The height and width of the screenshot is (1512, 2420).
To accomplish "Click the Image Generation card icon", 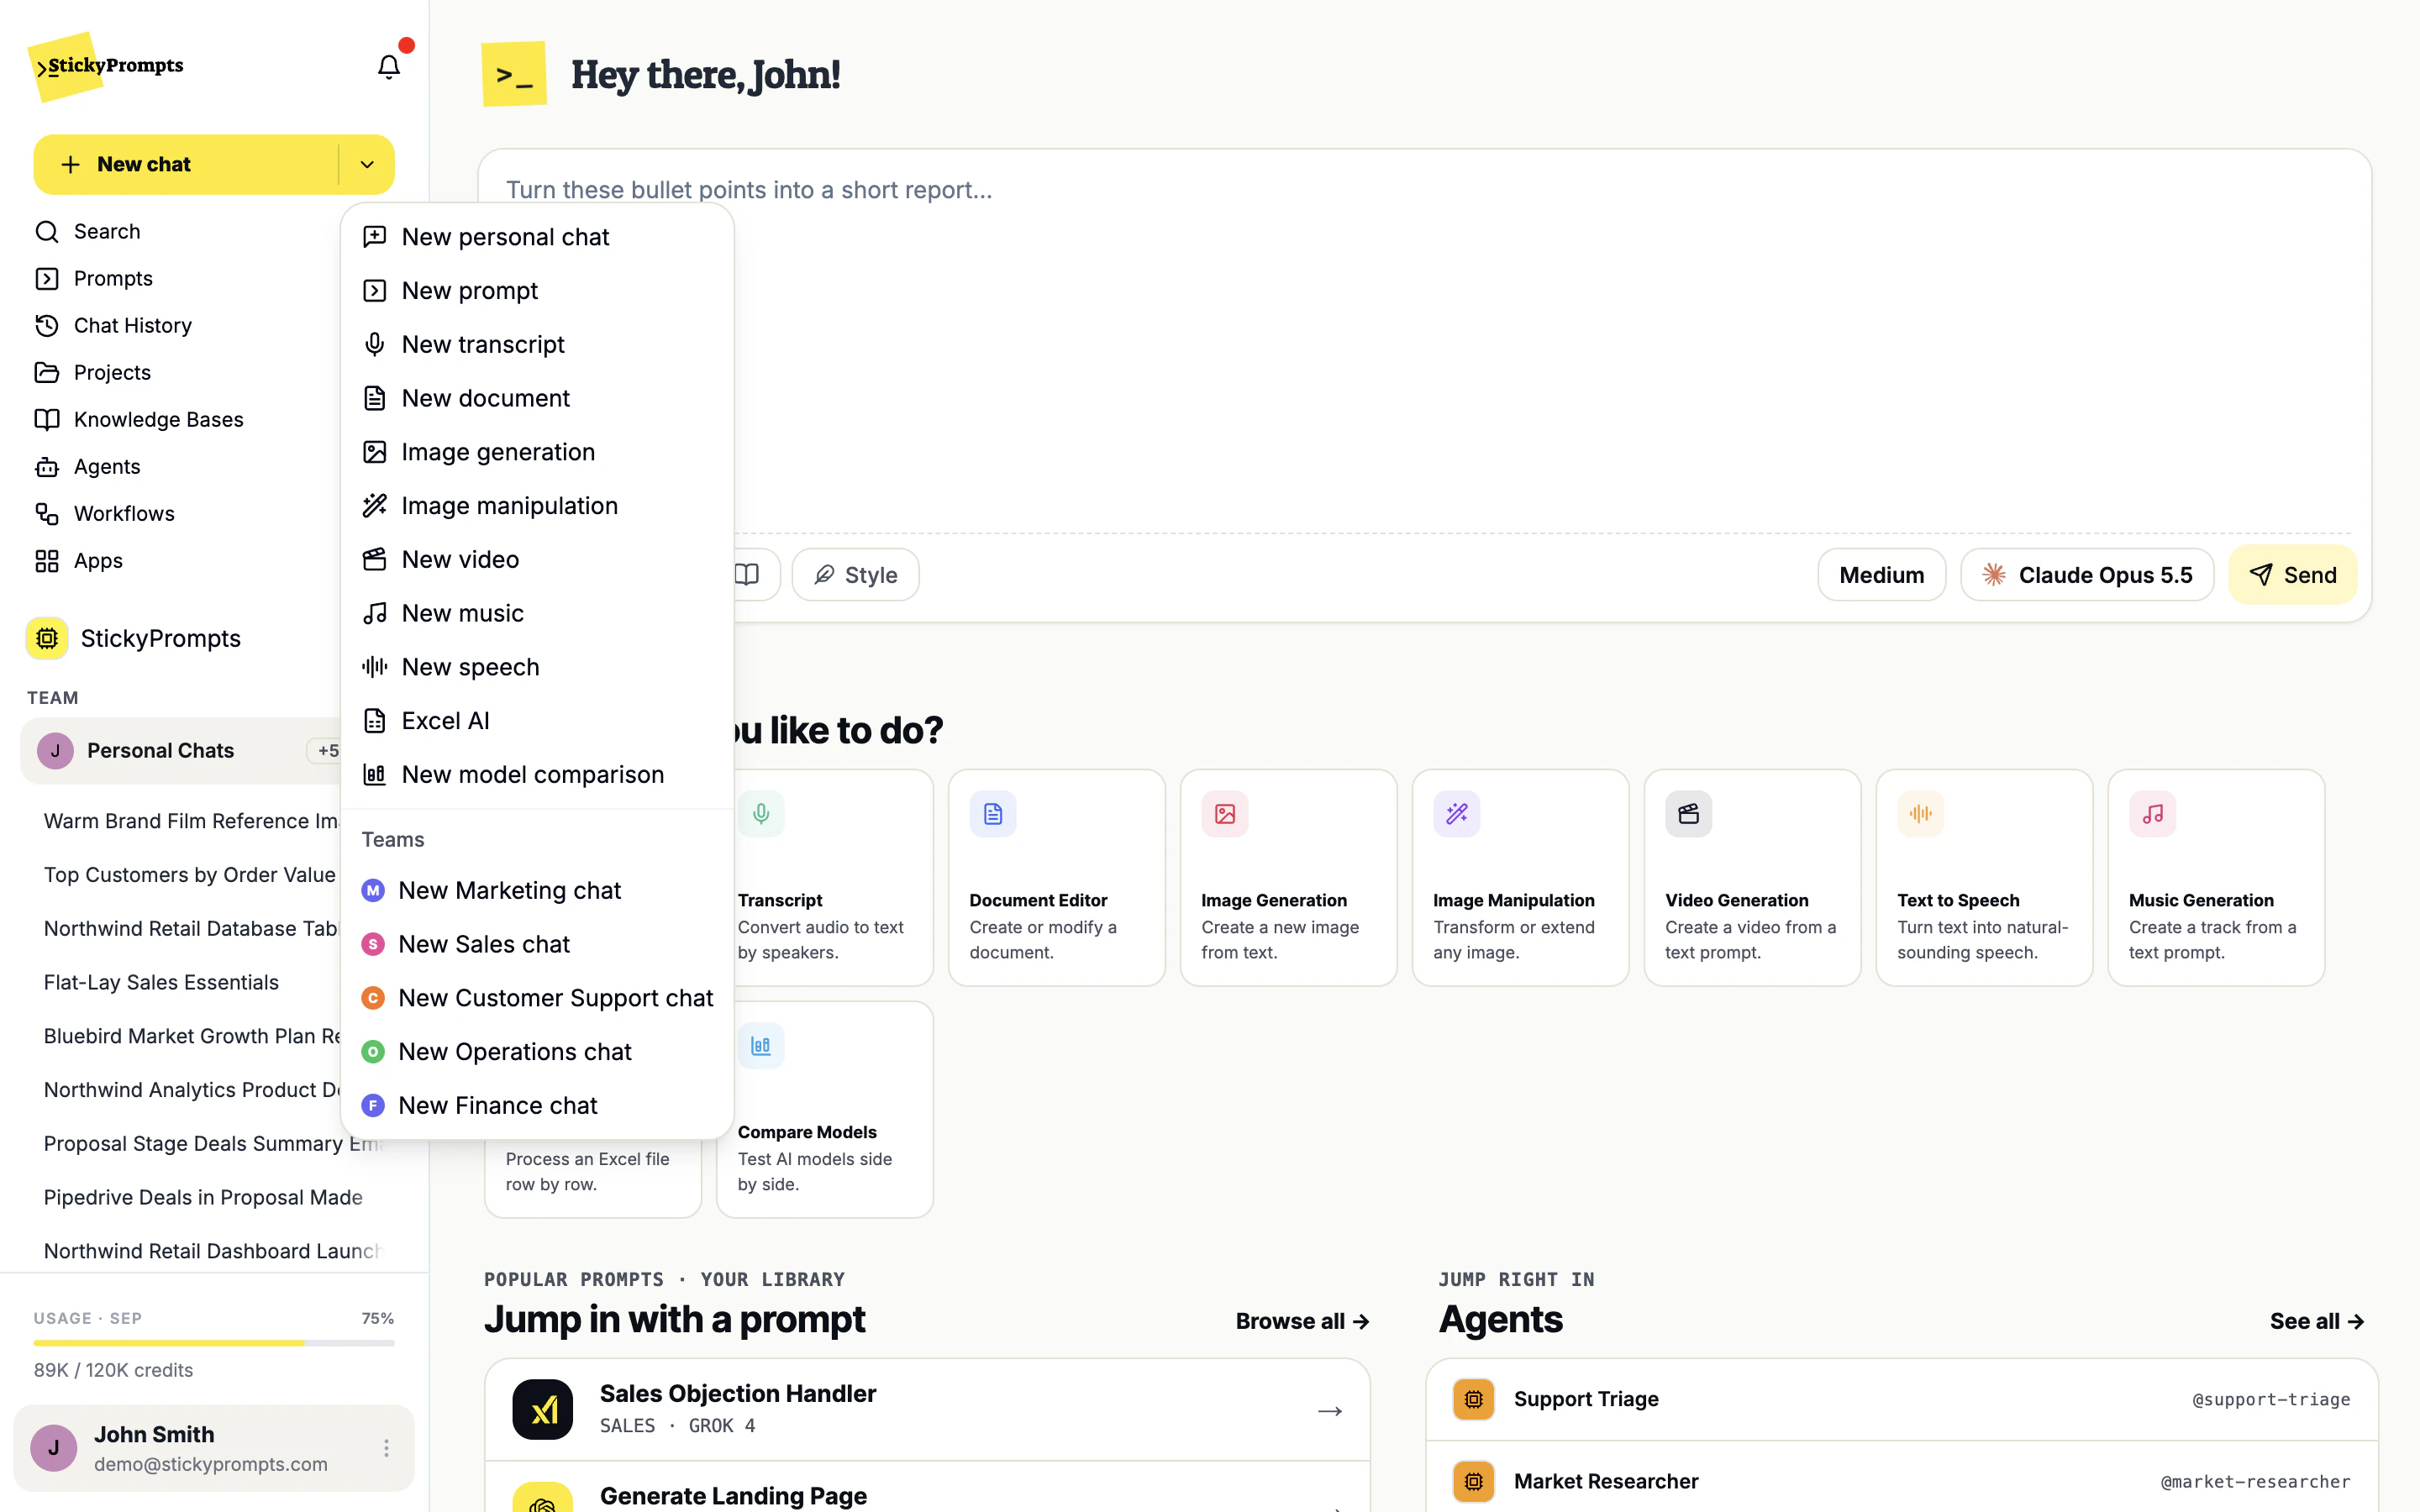I will coord(1225,814).
